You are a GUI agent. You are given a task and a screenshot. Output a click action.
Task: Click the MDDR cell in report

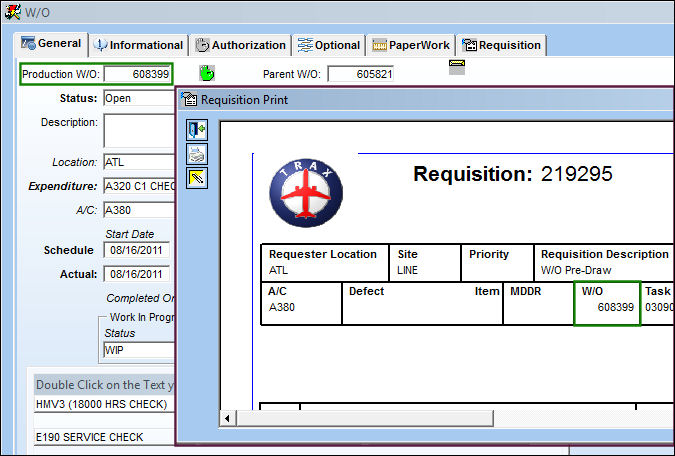(x=538, y=303)
